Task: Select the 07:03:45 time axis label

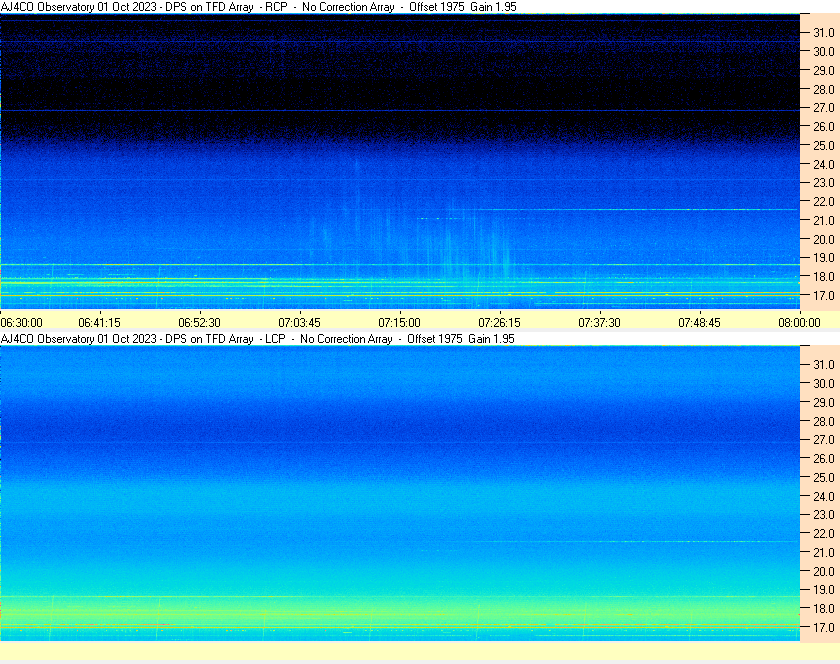Action: pyautogui.click(x=299, y=323)
